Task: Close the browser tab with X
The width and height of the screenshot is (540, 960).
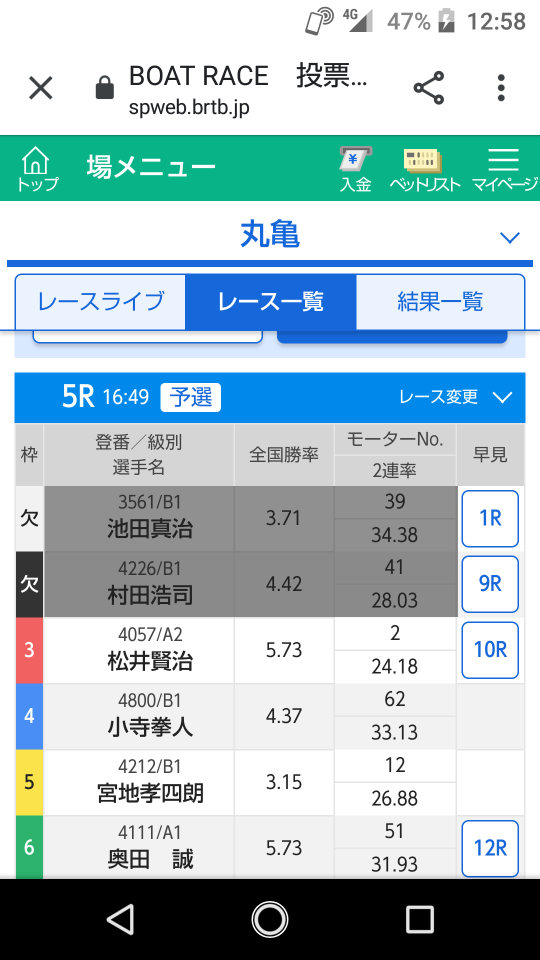Action: coord(41,88)
